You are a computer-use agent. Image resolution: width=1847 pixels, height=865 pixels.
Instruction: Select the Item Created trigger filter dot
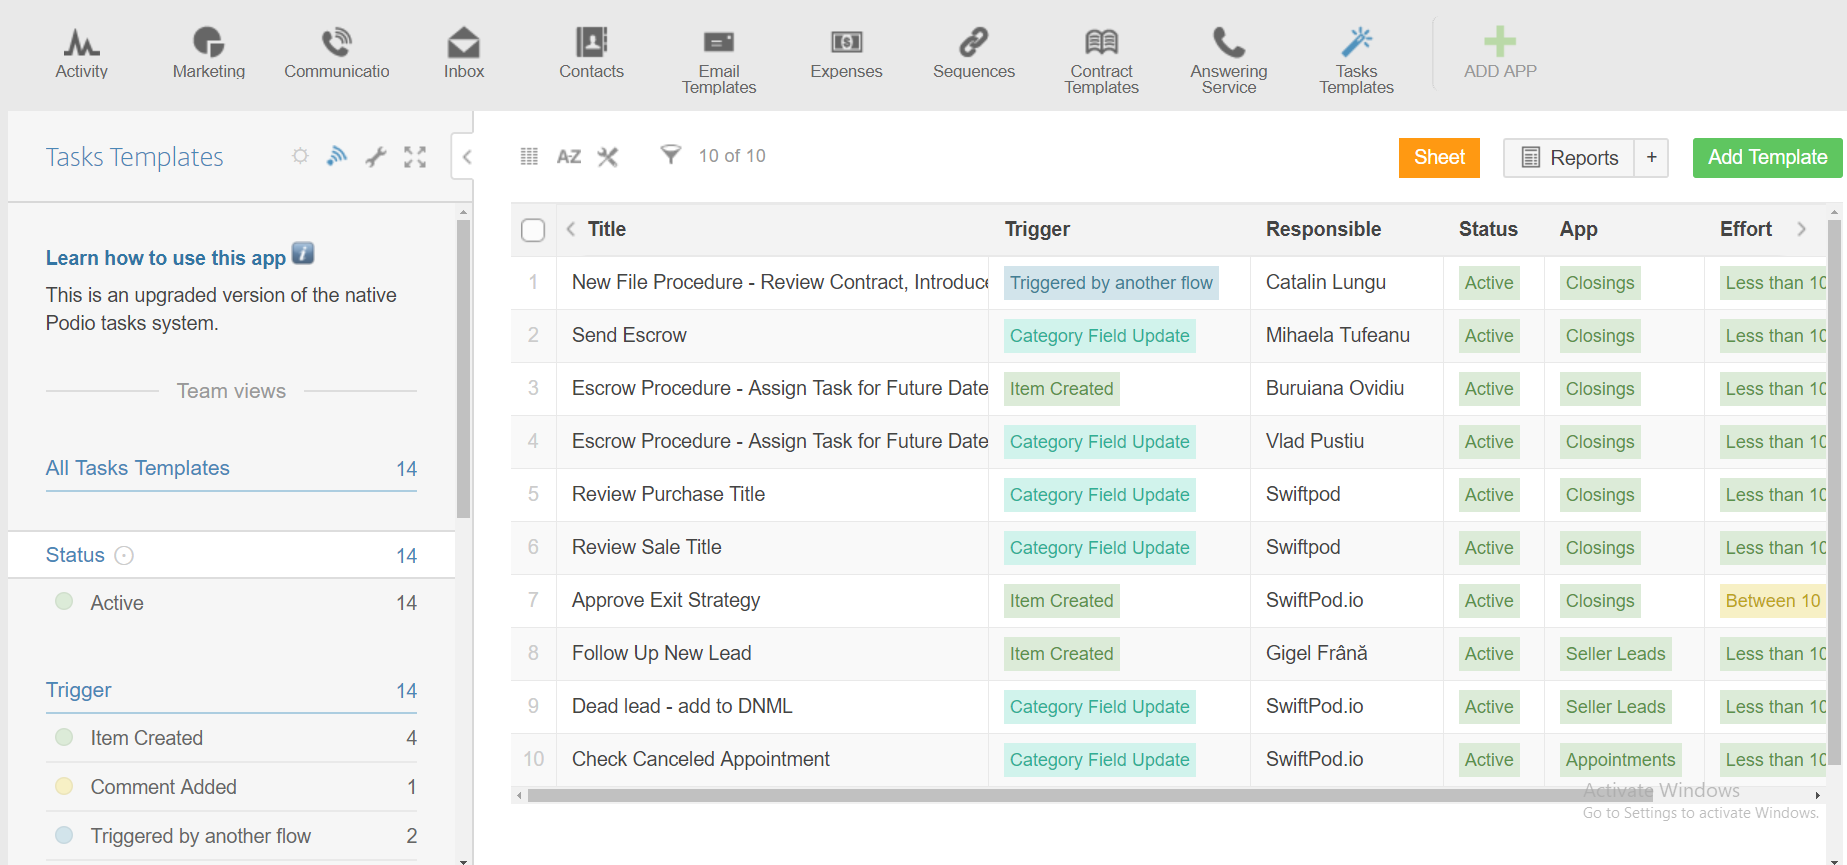[x=64, y=737]
